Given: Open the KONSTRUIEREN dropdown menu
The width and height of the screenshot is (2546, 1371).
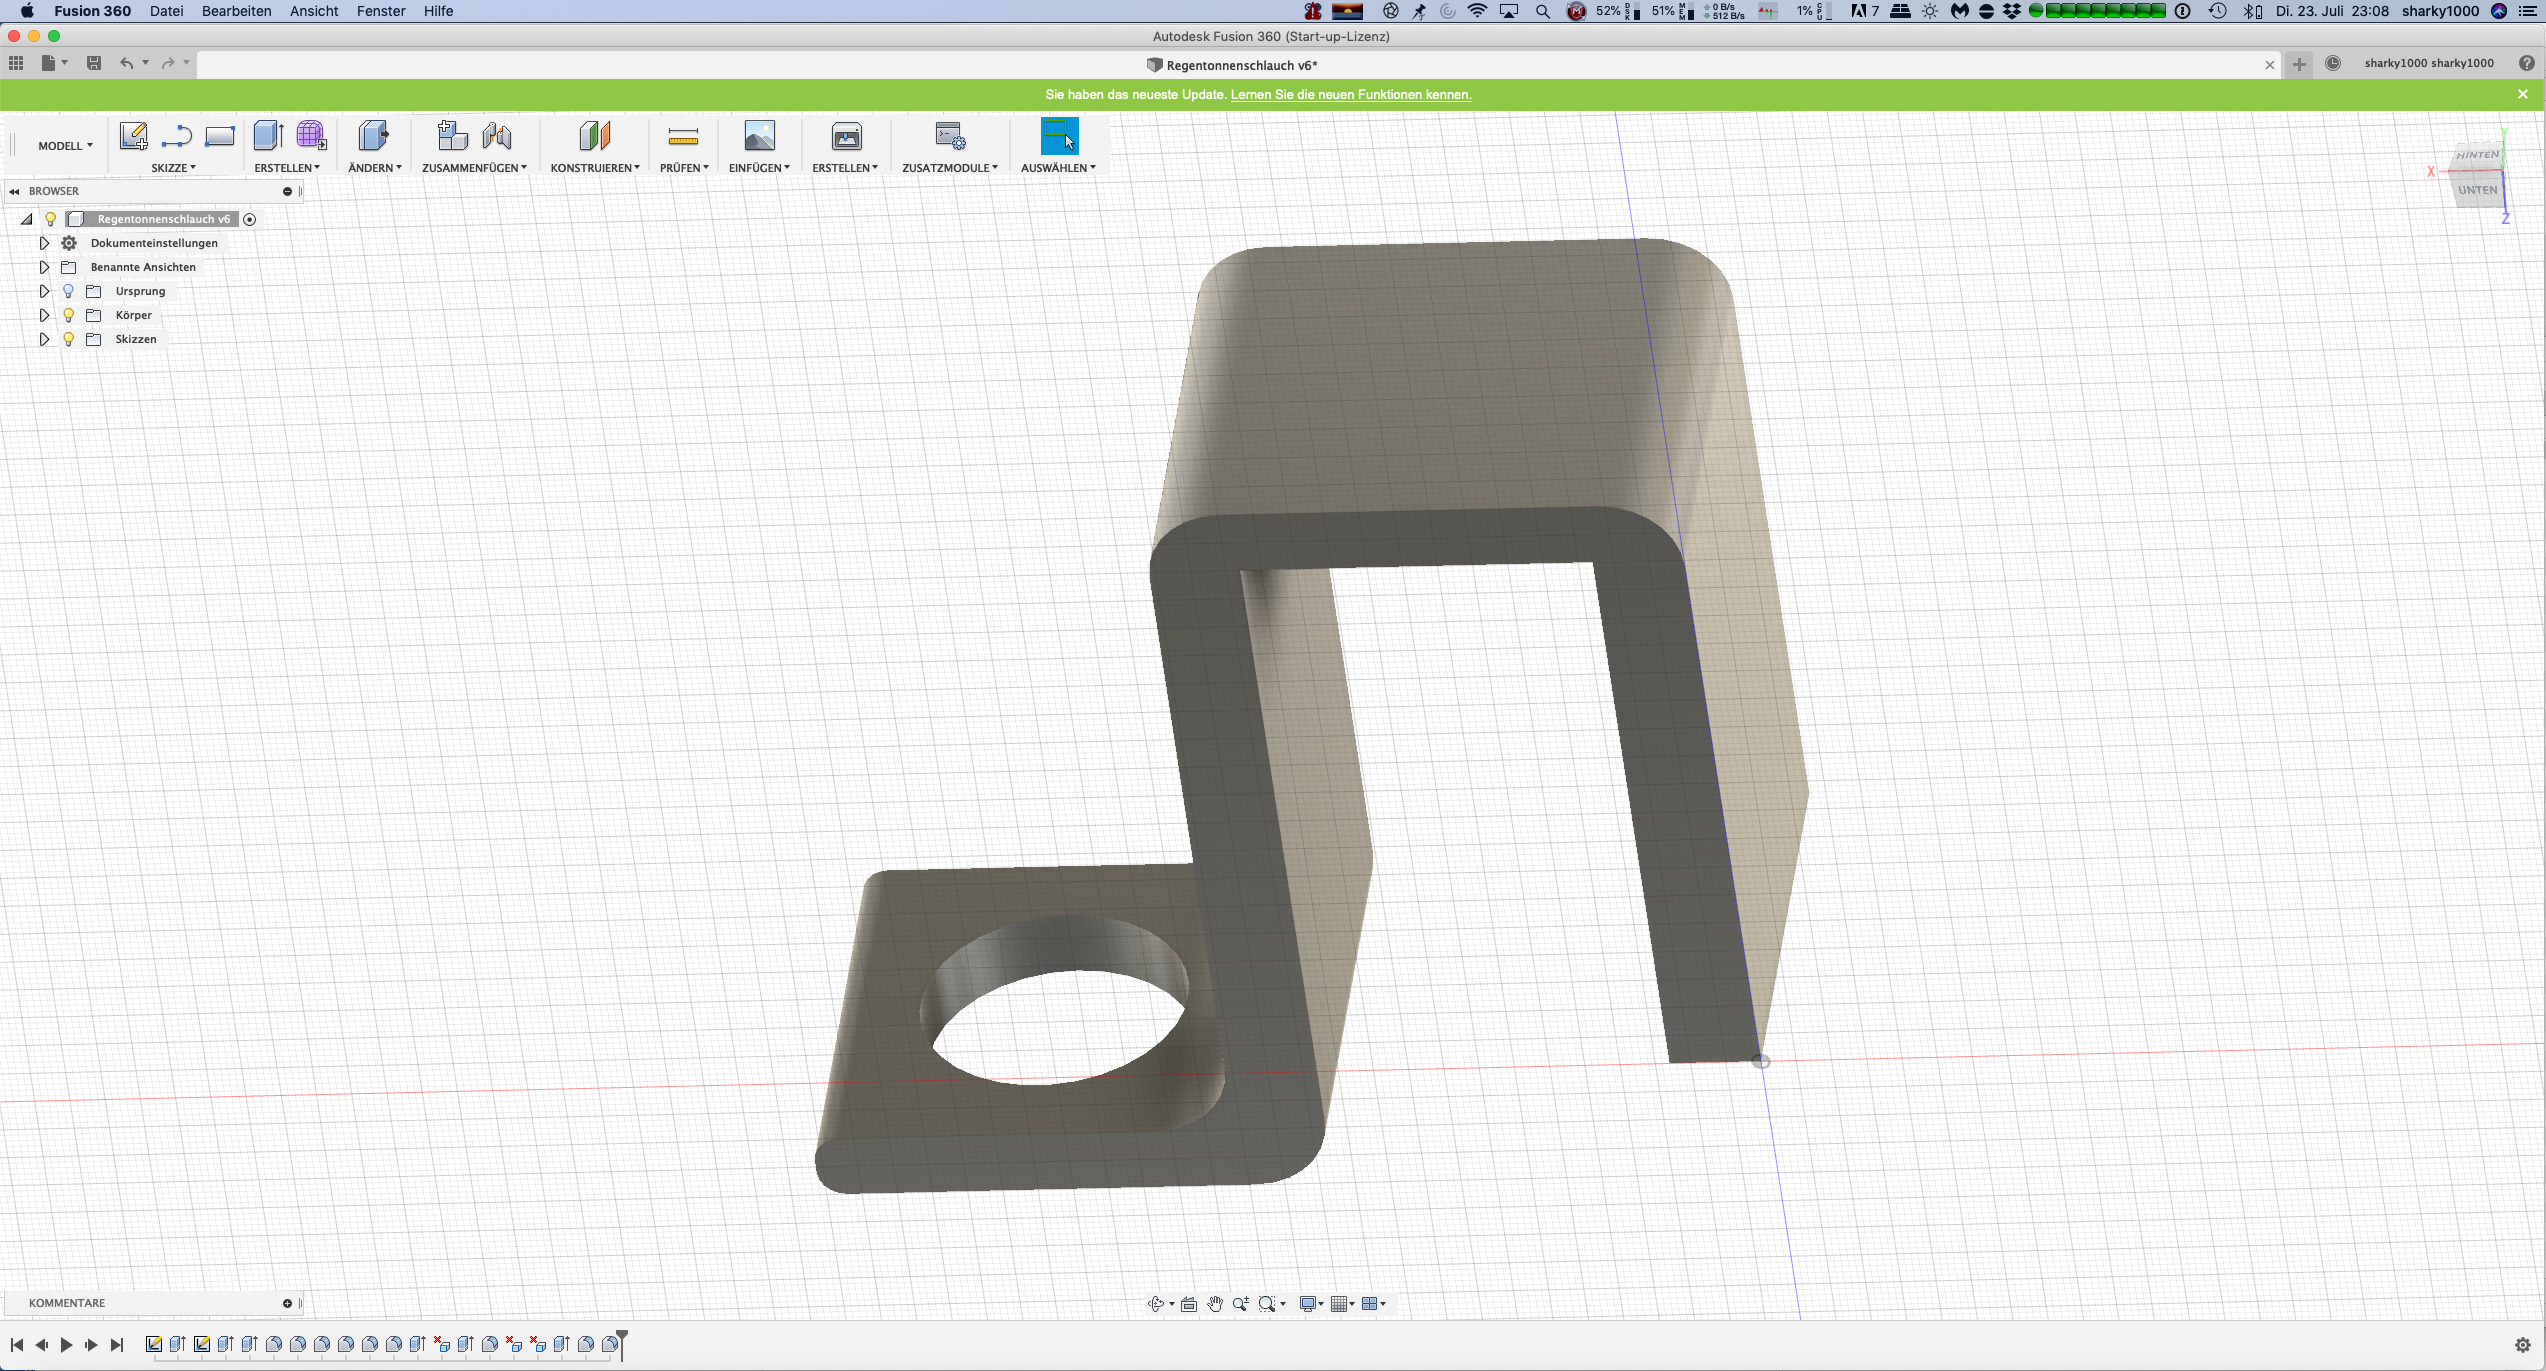Looking at the screenshot, I should click(x=595, y=168).
